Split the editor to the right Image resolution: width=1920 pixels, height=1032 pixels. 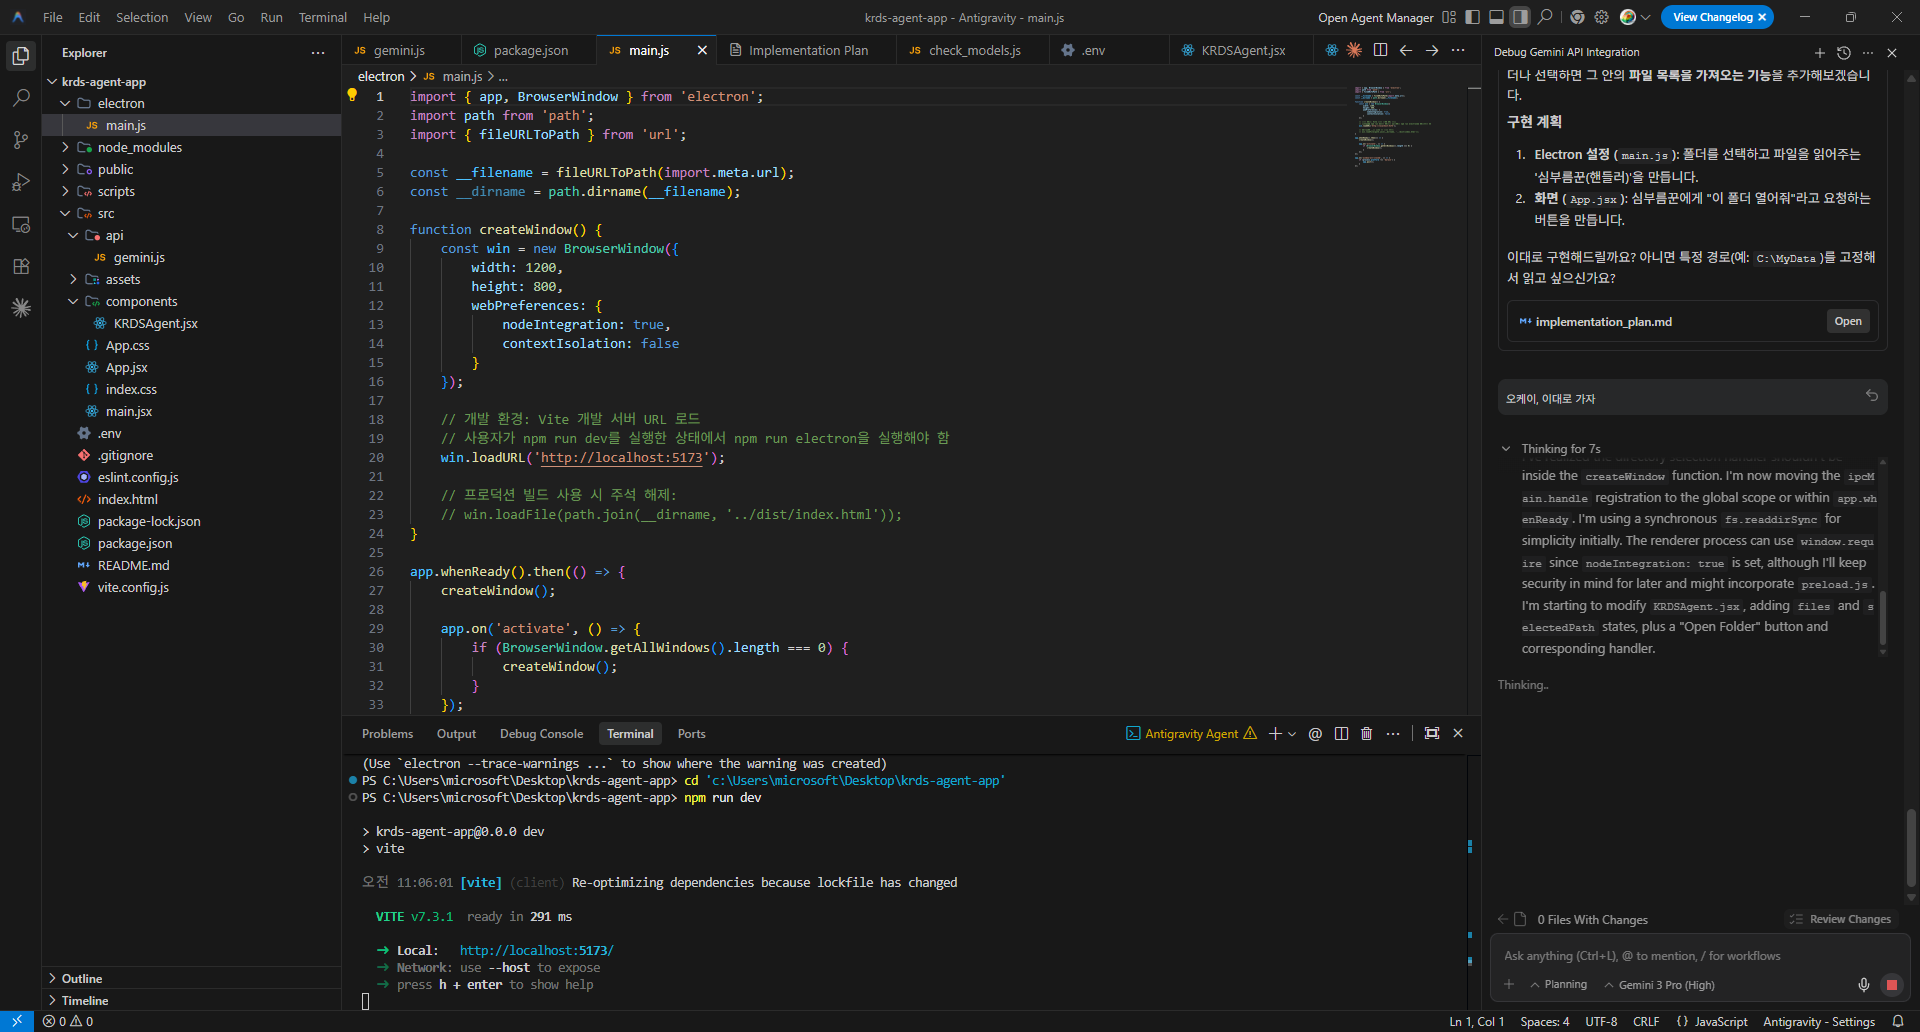(x=1380, y=50)
